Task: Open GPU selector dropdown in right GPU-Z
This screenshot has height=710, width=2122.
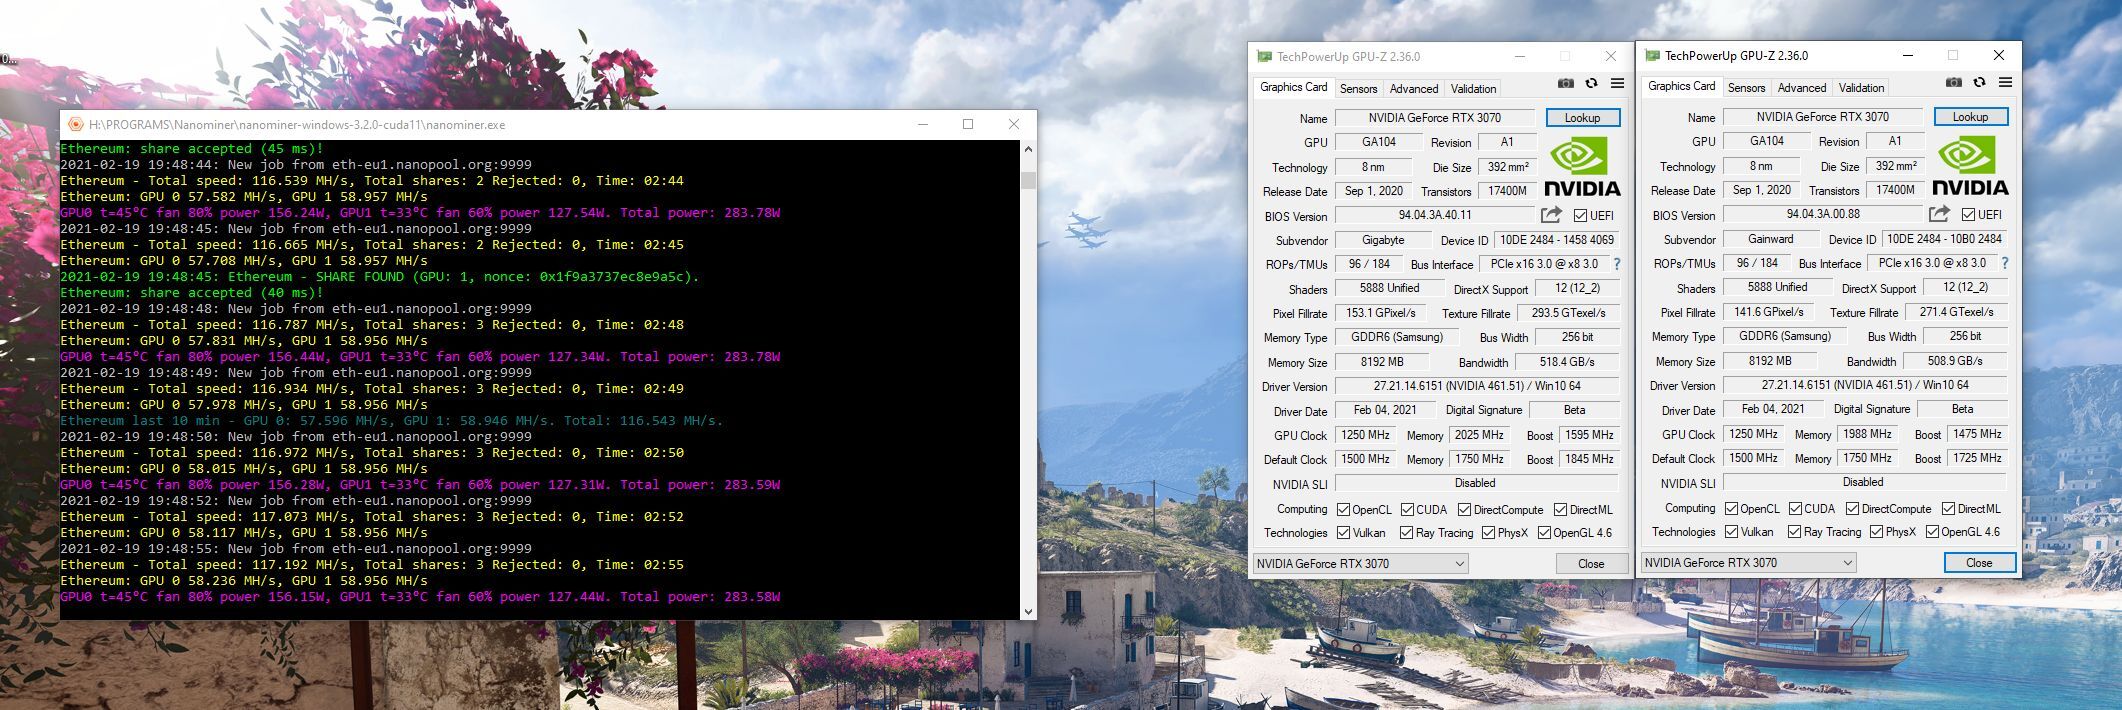Action: pyautogui.click(x=1748, y=563)
